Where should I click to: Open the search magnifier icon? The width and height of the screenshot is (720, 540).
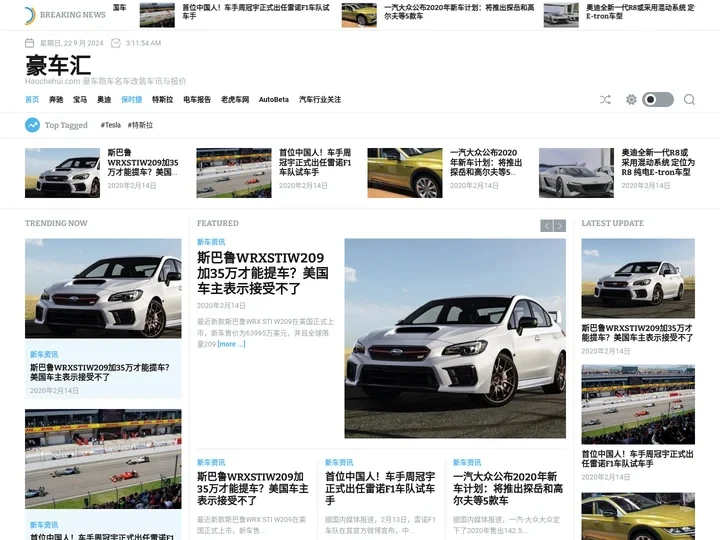(x=689, y=99)
